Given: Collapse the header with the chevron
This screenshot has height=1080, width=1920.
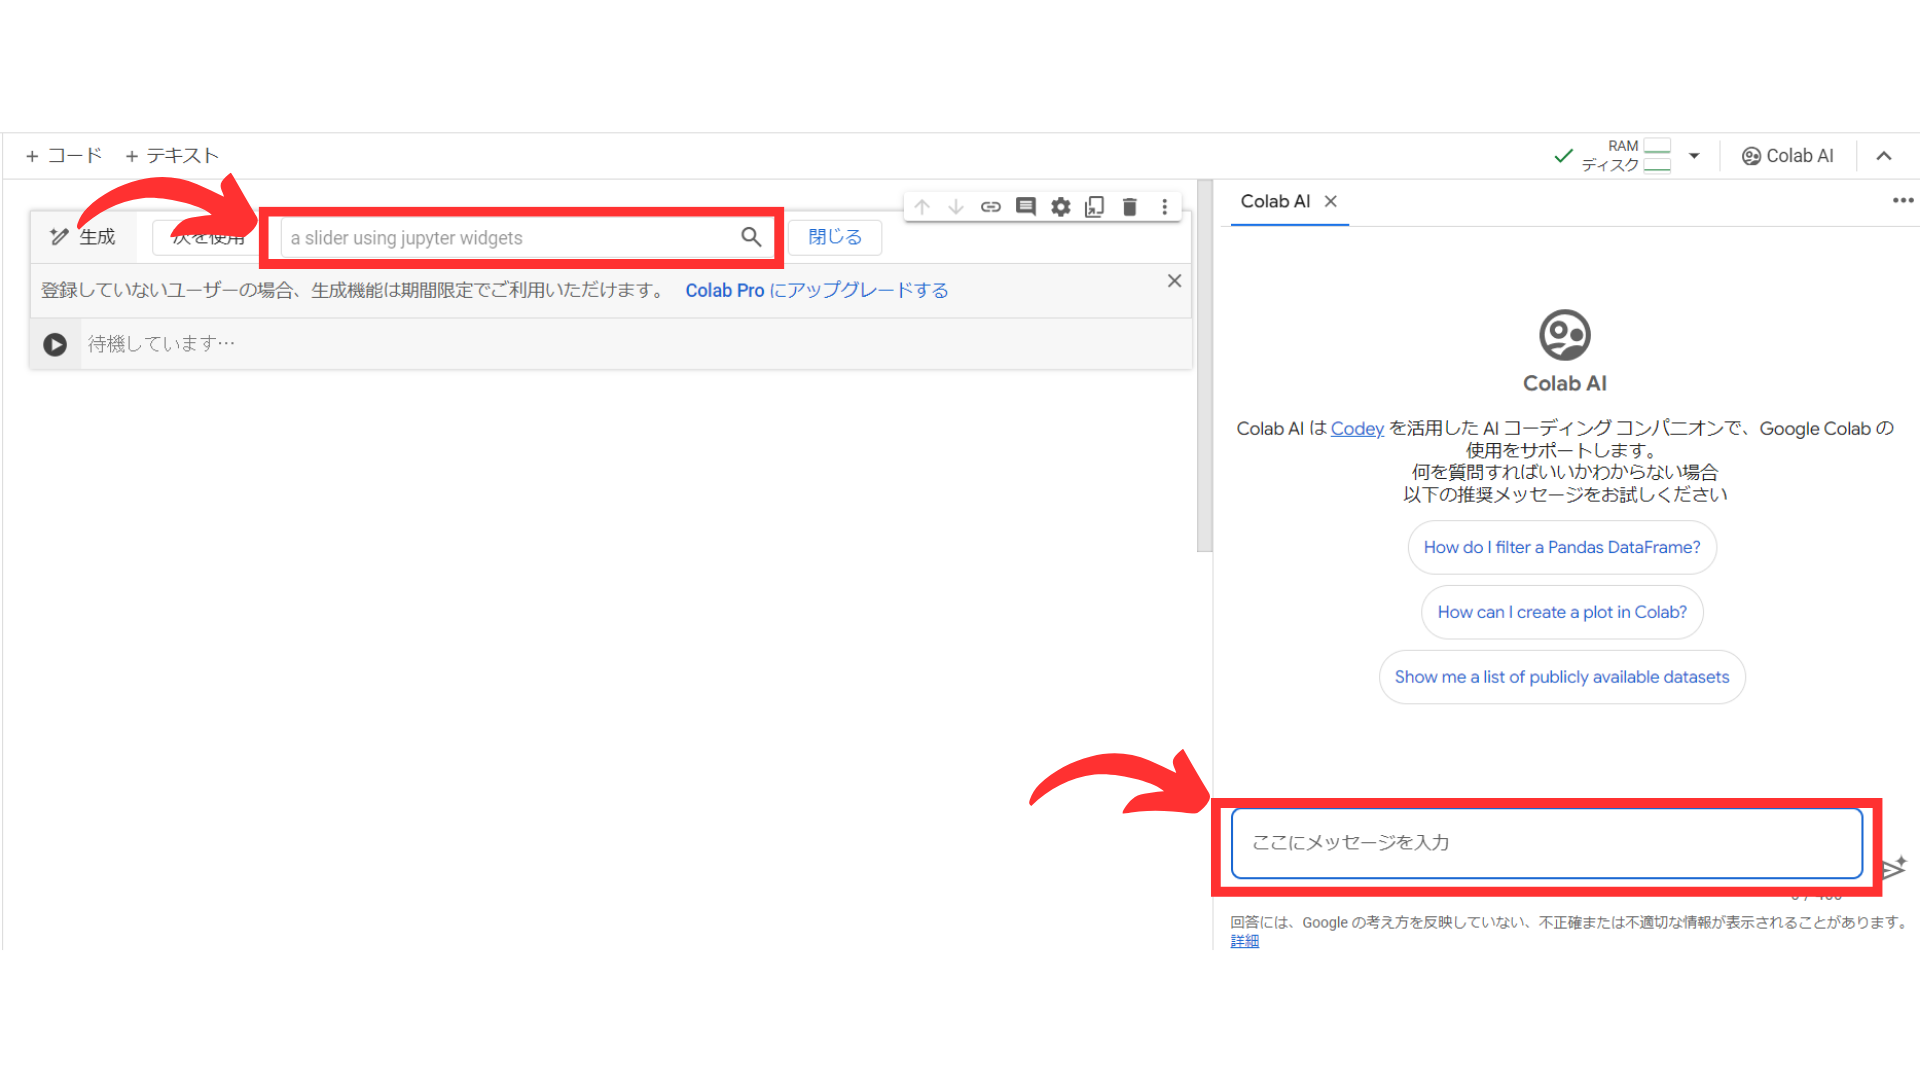Looking at the screenshot, I should (x=1884, y=155).
